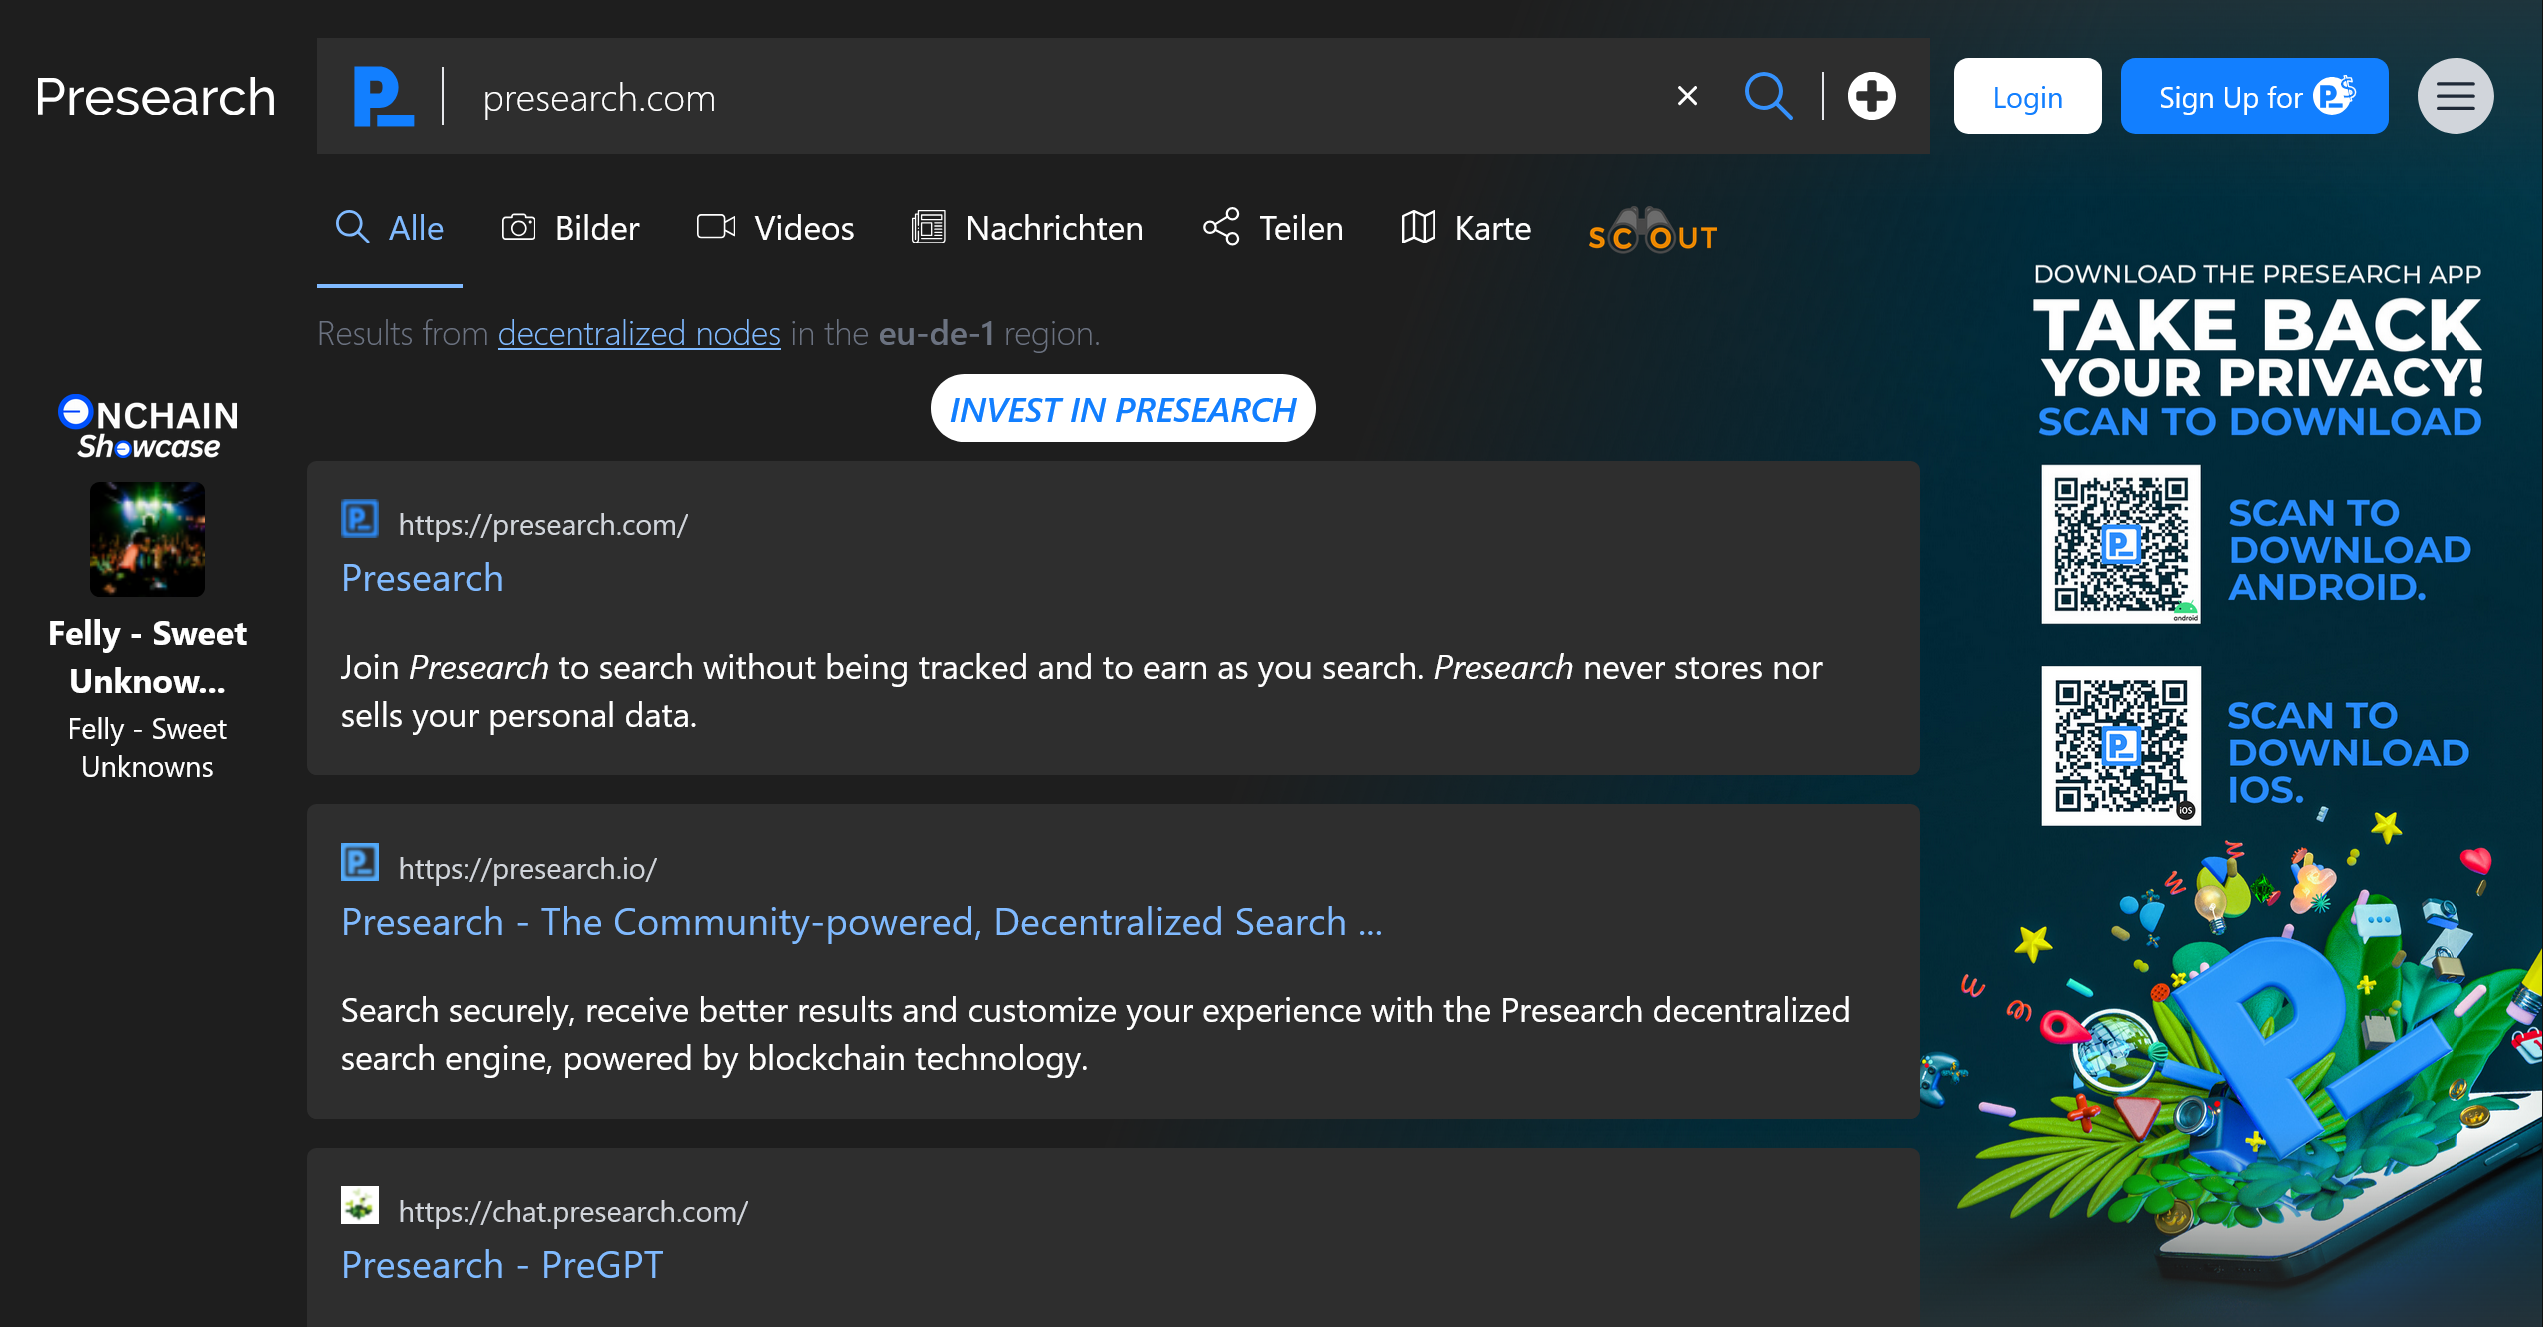Click the 'Search securely, receive better results' snippet
Viewport: 2544px width, 1327px height.
1095,1034
